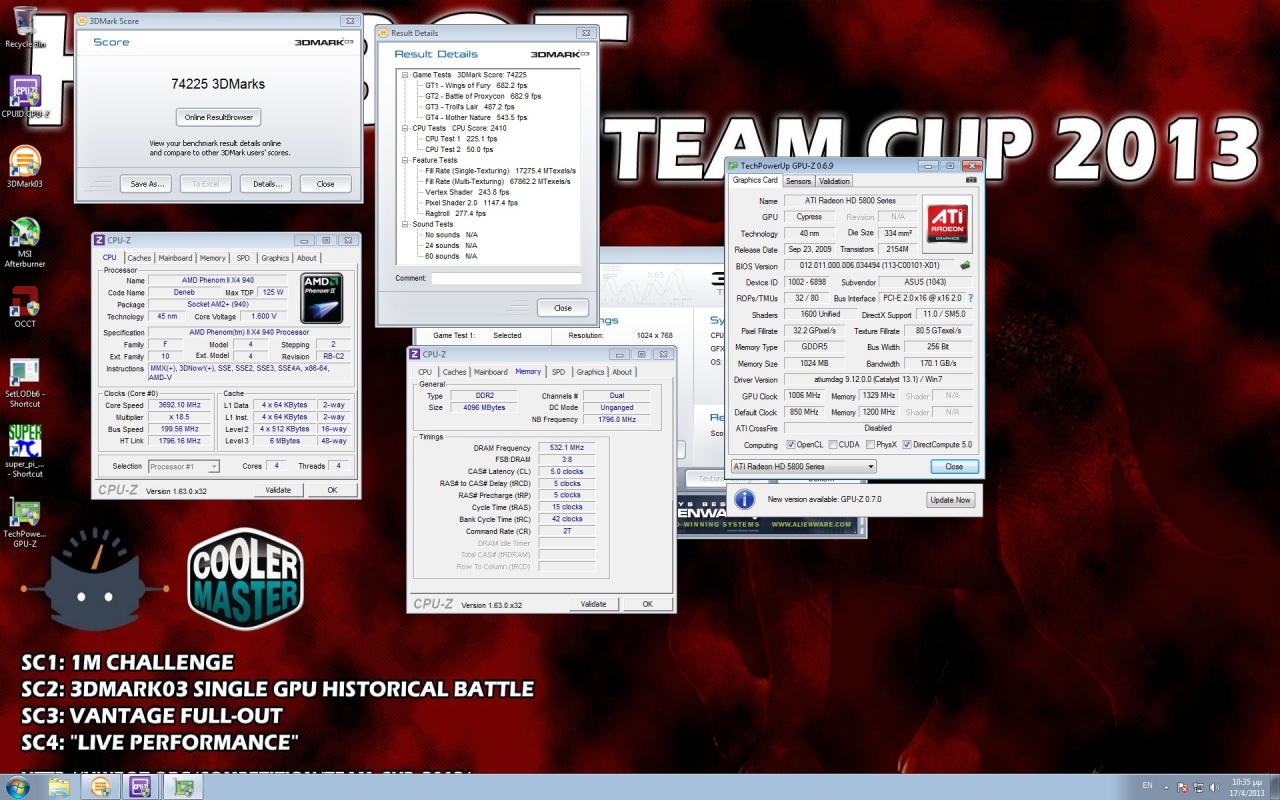Click the blue info icon in update notice
Screen dimensions: 1280x800
744,499
